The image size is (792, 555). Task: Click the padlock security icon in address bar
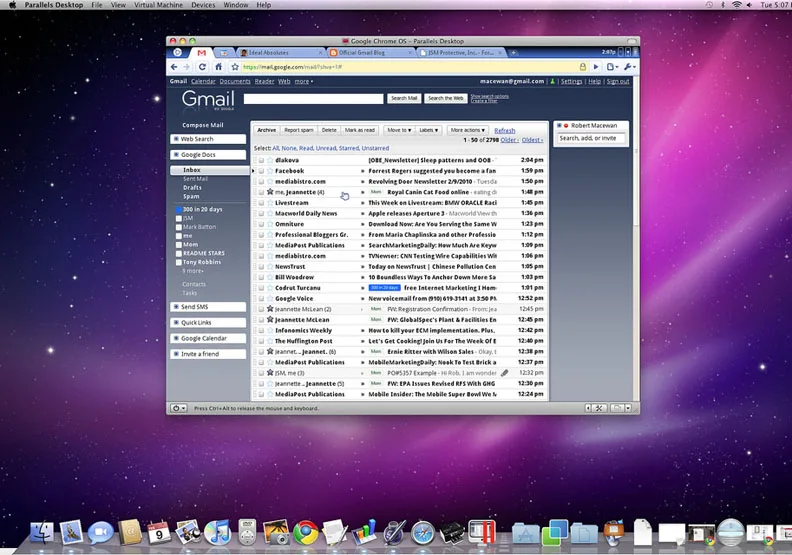(583, 67)
